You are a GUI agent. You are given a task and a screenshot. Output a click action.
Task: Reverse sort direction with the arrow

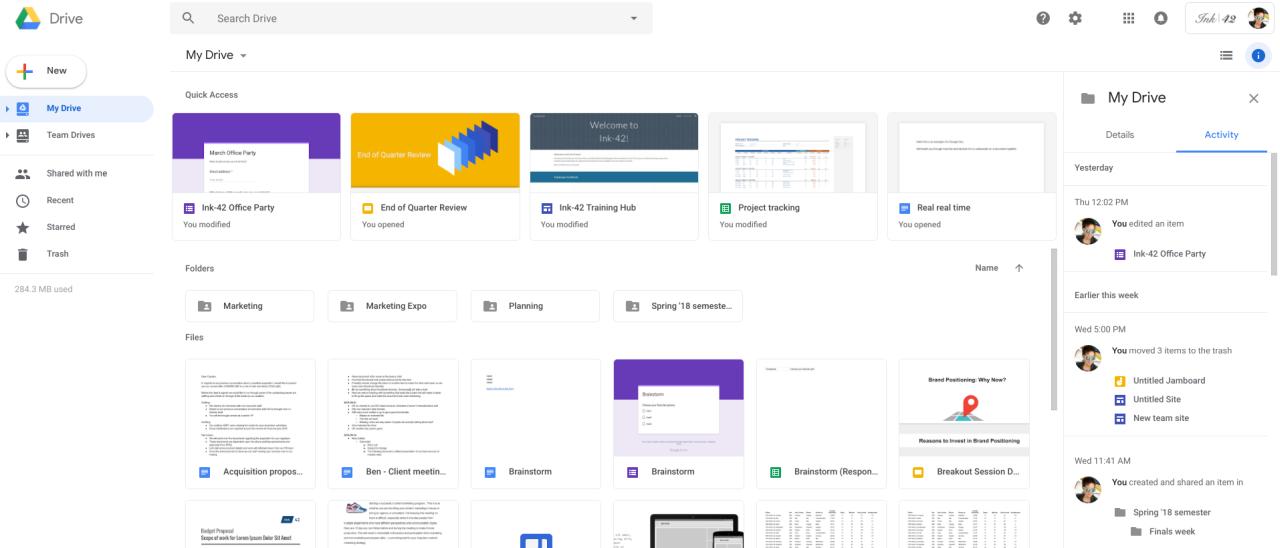tap(1019, 268)
